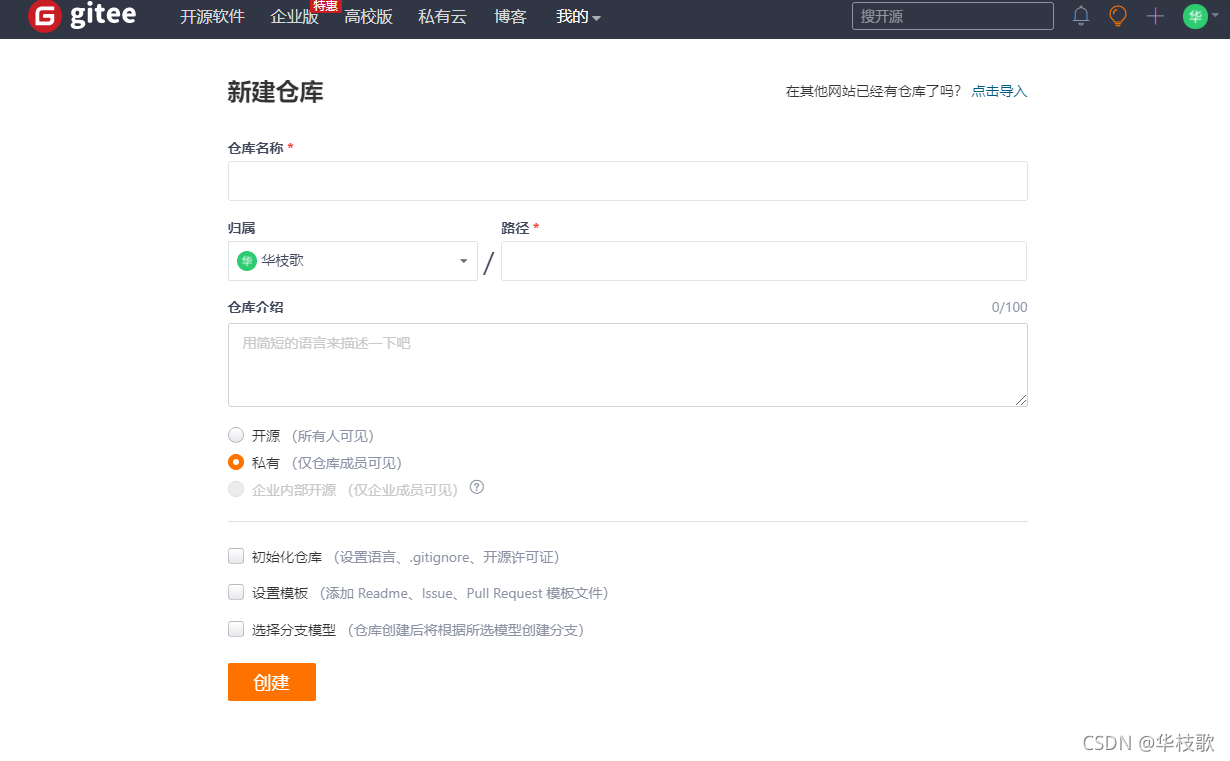The image size is (1230, 761).
Task: Click the lightbulb feedback icon
Action: [x=1117, y=16]
